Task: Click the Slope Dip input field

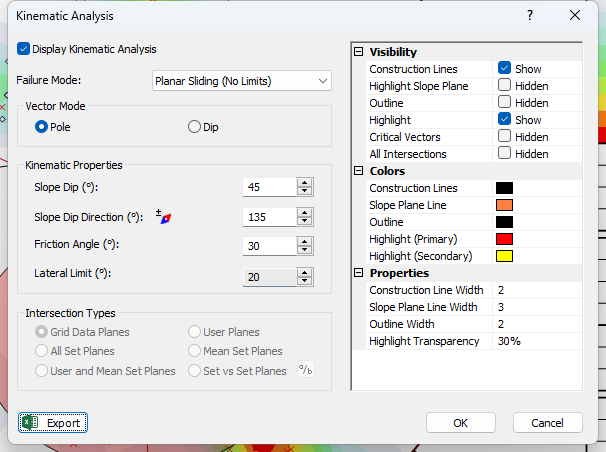Action: pyautogui.click(x=269, y=187)
